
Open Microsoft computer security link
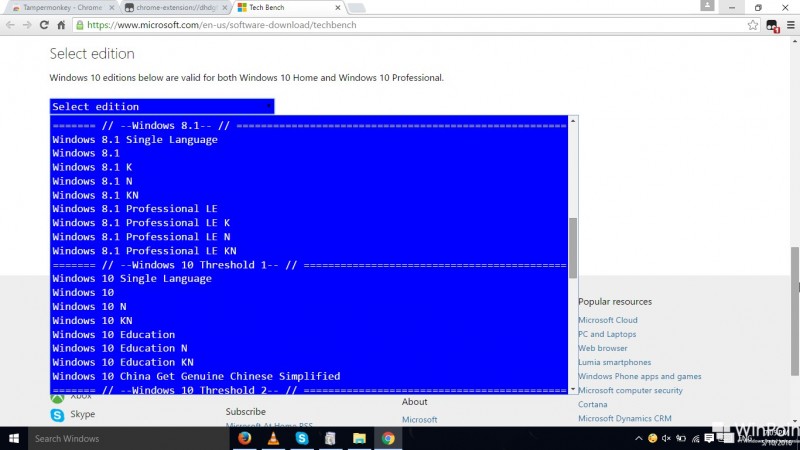630,390
